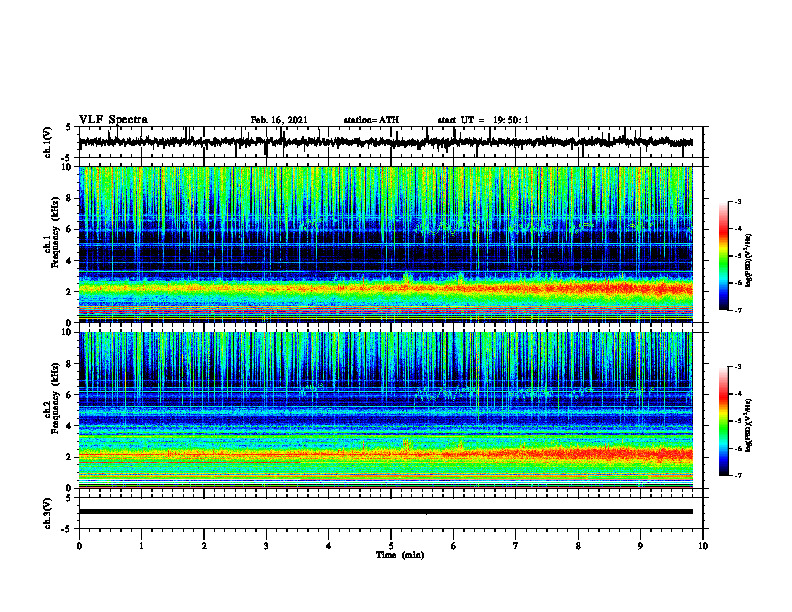Click the "start UT = 19:50: 1" text

[483, 120]
